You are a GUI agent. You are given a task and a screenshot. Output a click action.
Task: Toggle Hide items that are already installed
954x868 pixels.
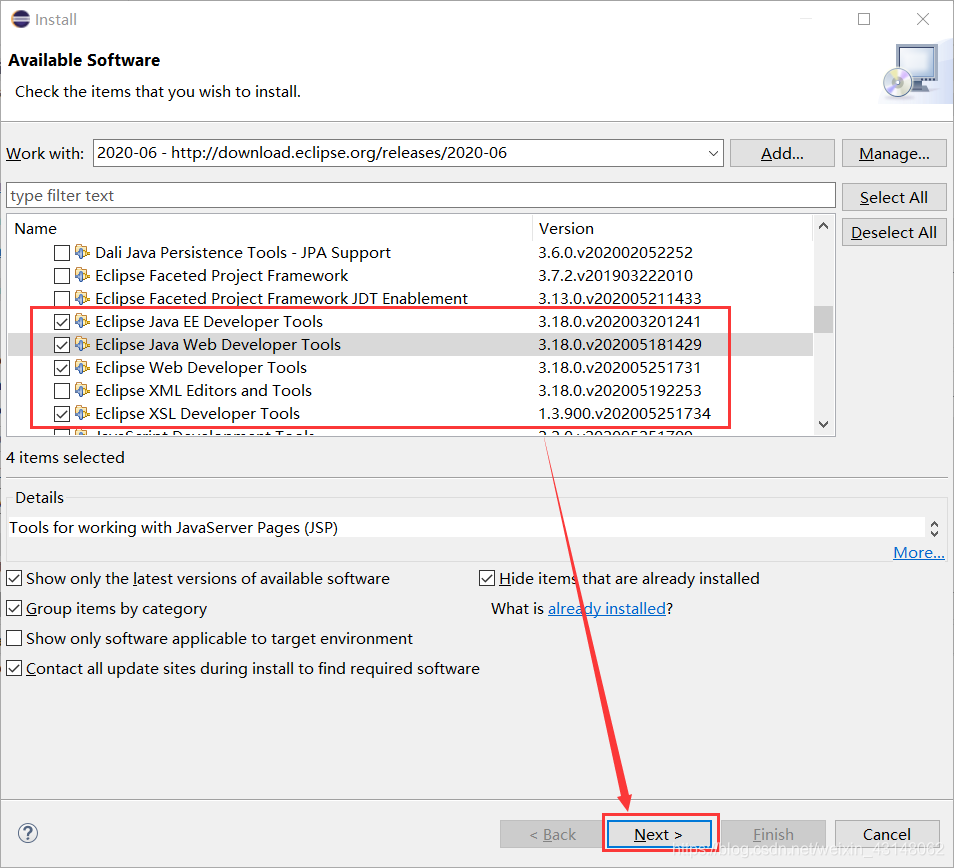pyautogui.click(x=487, y=578)
